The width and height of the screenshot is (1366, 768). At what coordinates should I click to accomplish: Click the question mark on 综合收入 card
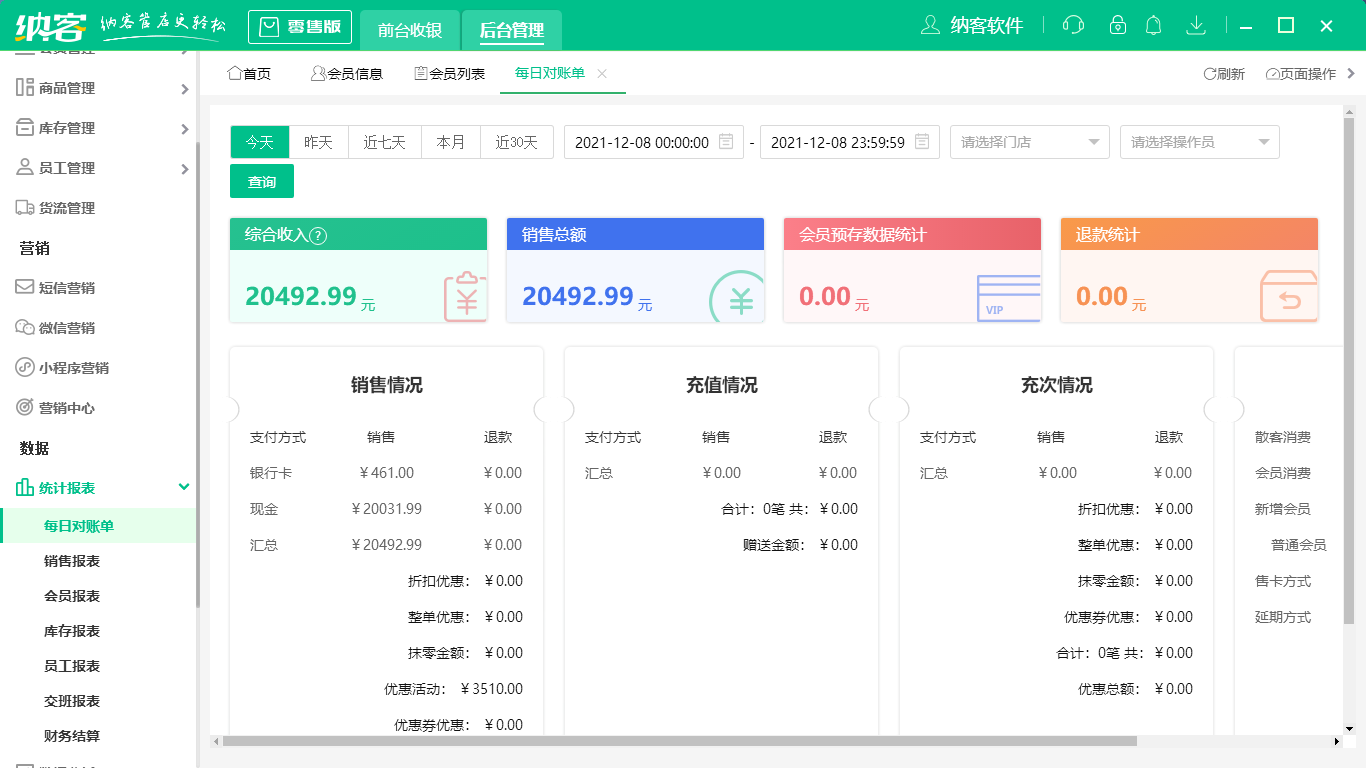point(316,234)
